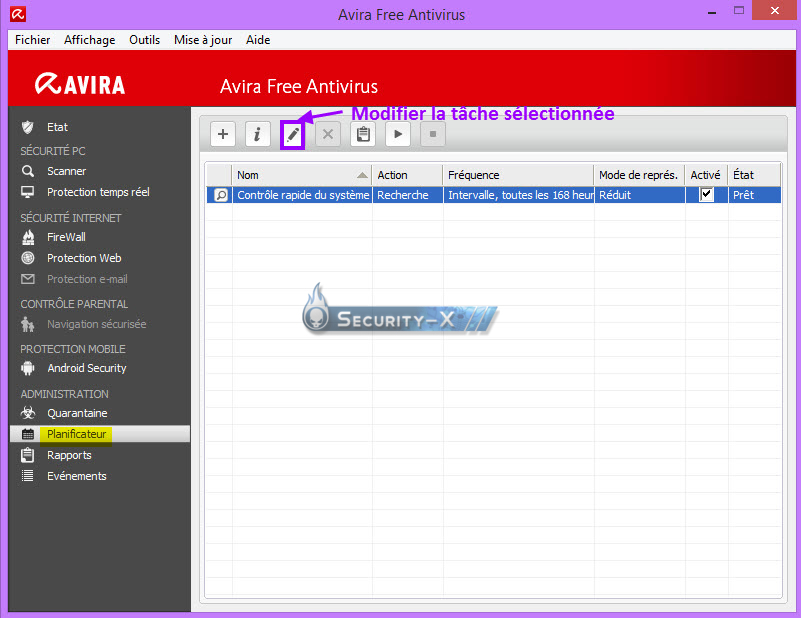
Task: Close the Avira Free Antivirus window
Action: [774, 10]
